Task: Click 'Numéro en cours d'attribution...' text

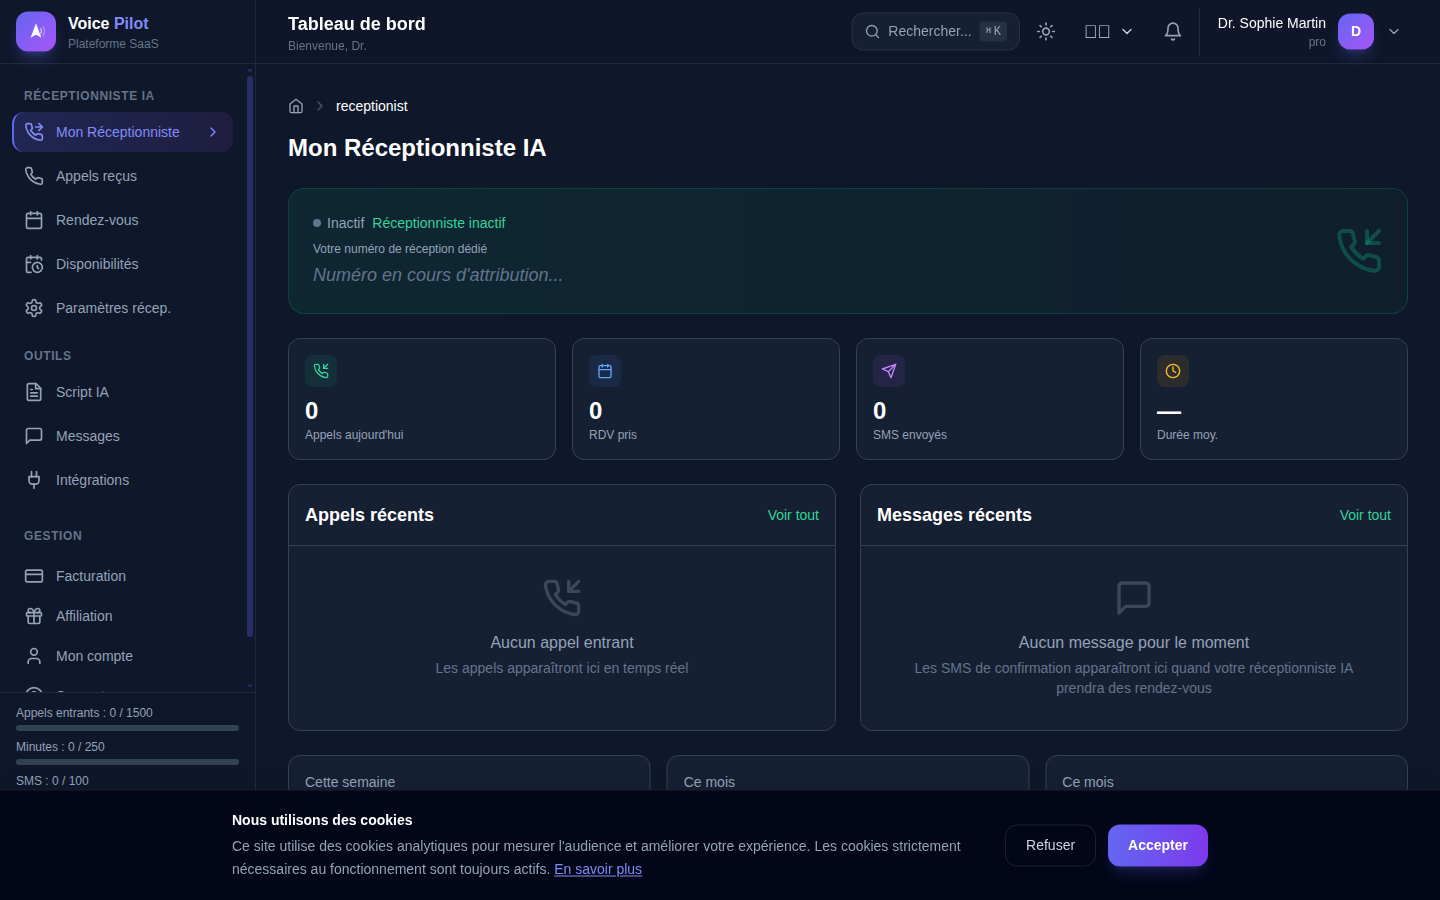Action: (438, 275)
